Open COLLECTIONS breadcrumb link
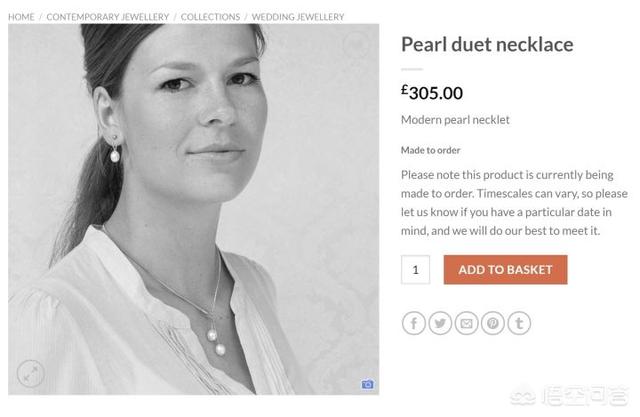This screenshot has width=640, height=417. tap(210, 17)
